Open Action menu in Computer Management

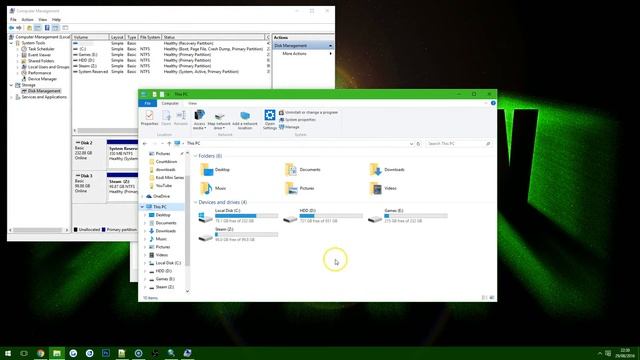point(27,19)
